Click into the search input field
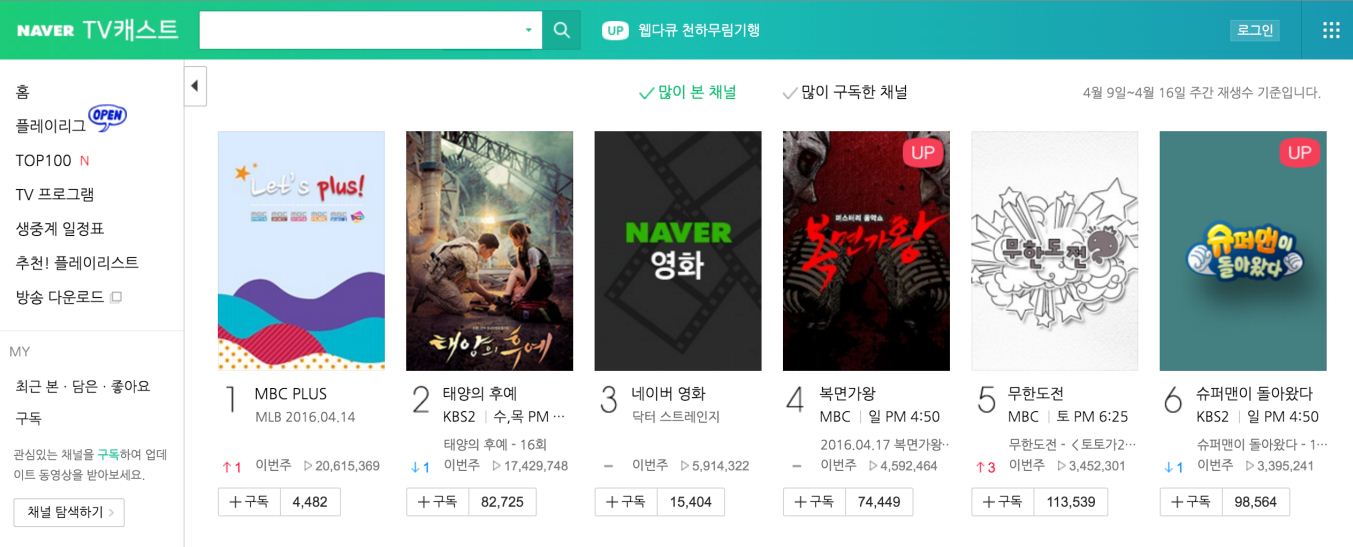1353x547 pixels. click(360, 30)
